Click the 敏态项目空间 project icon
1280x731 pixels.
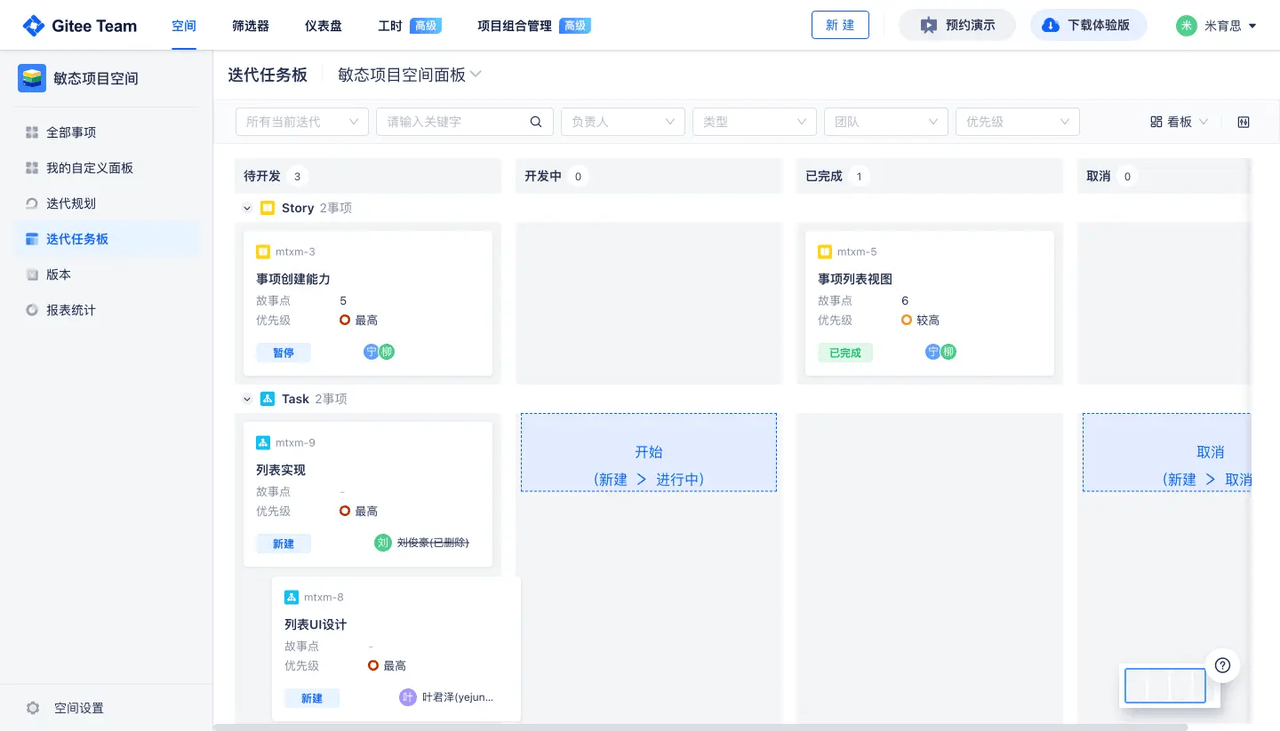(x=32, y=78)
